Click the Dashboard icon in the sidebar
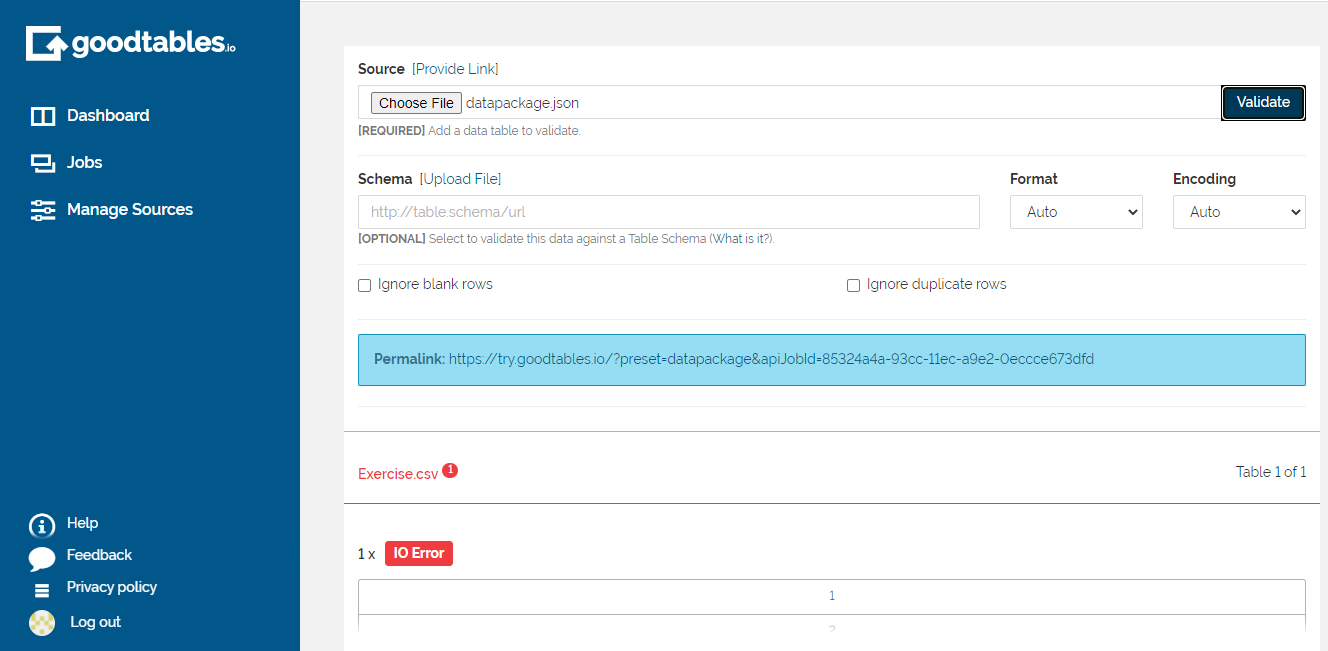Viewport: 1328px width, 651px height. pos(43,116)
